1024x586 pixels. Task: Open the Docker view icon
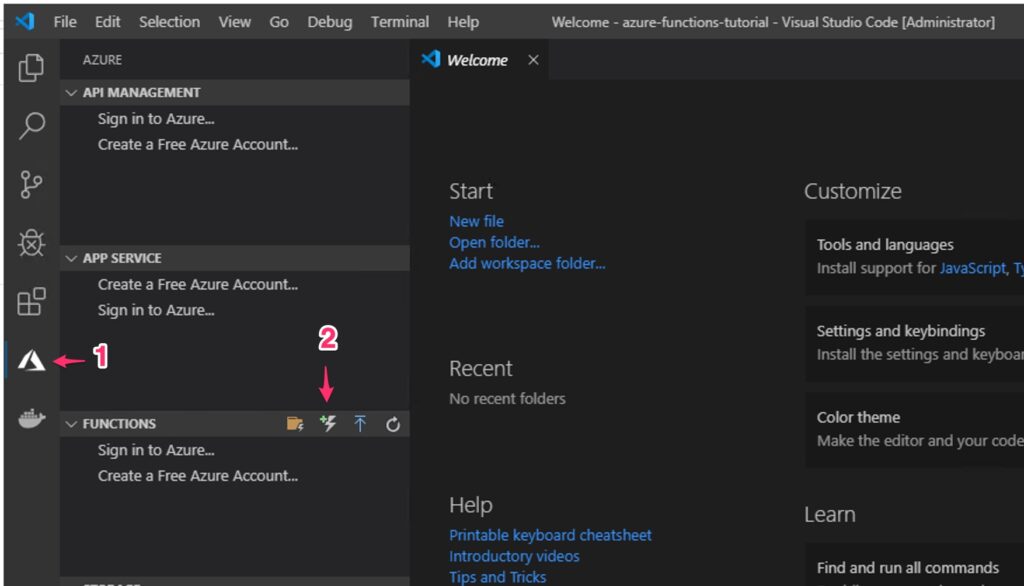point(31,419)
